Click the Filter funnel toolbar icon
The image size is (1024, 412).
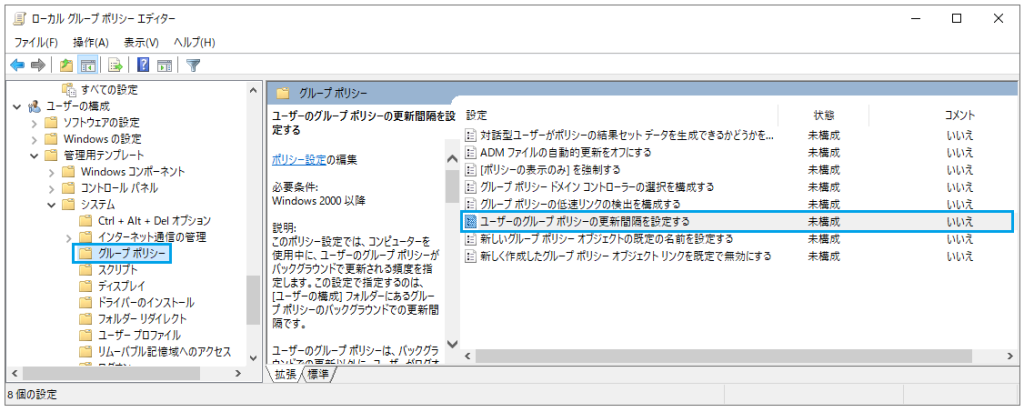[193, 65]
